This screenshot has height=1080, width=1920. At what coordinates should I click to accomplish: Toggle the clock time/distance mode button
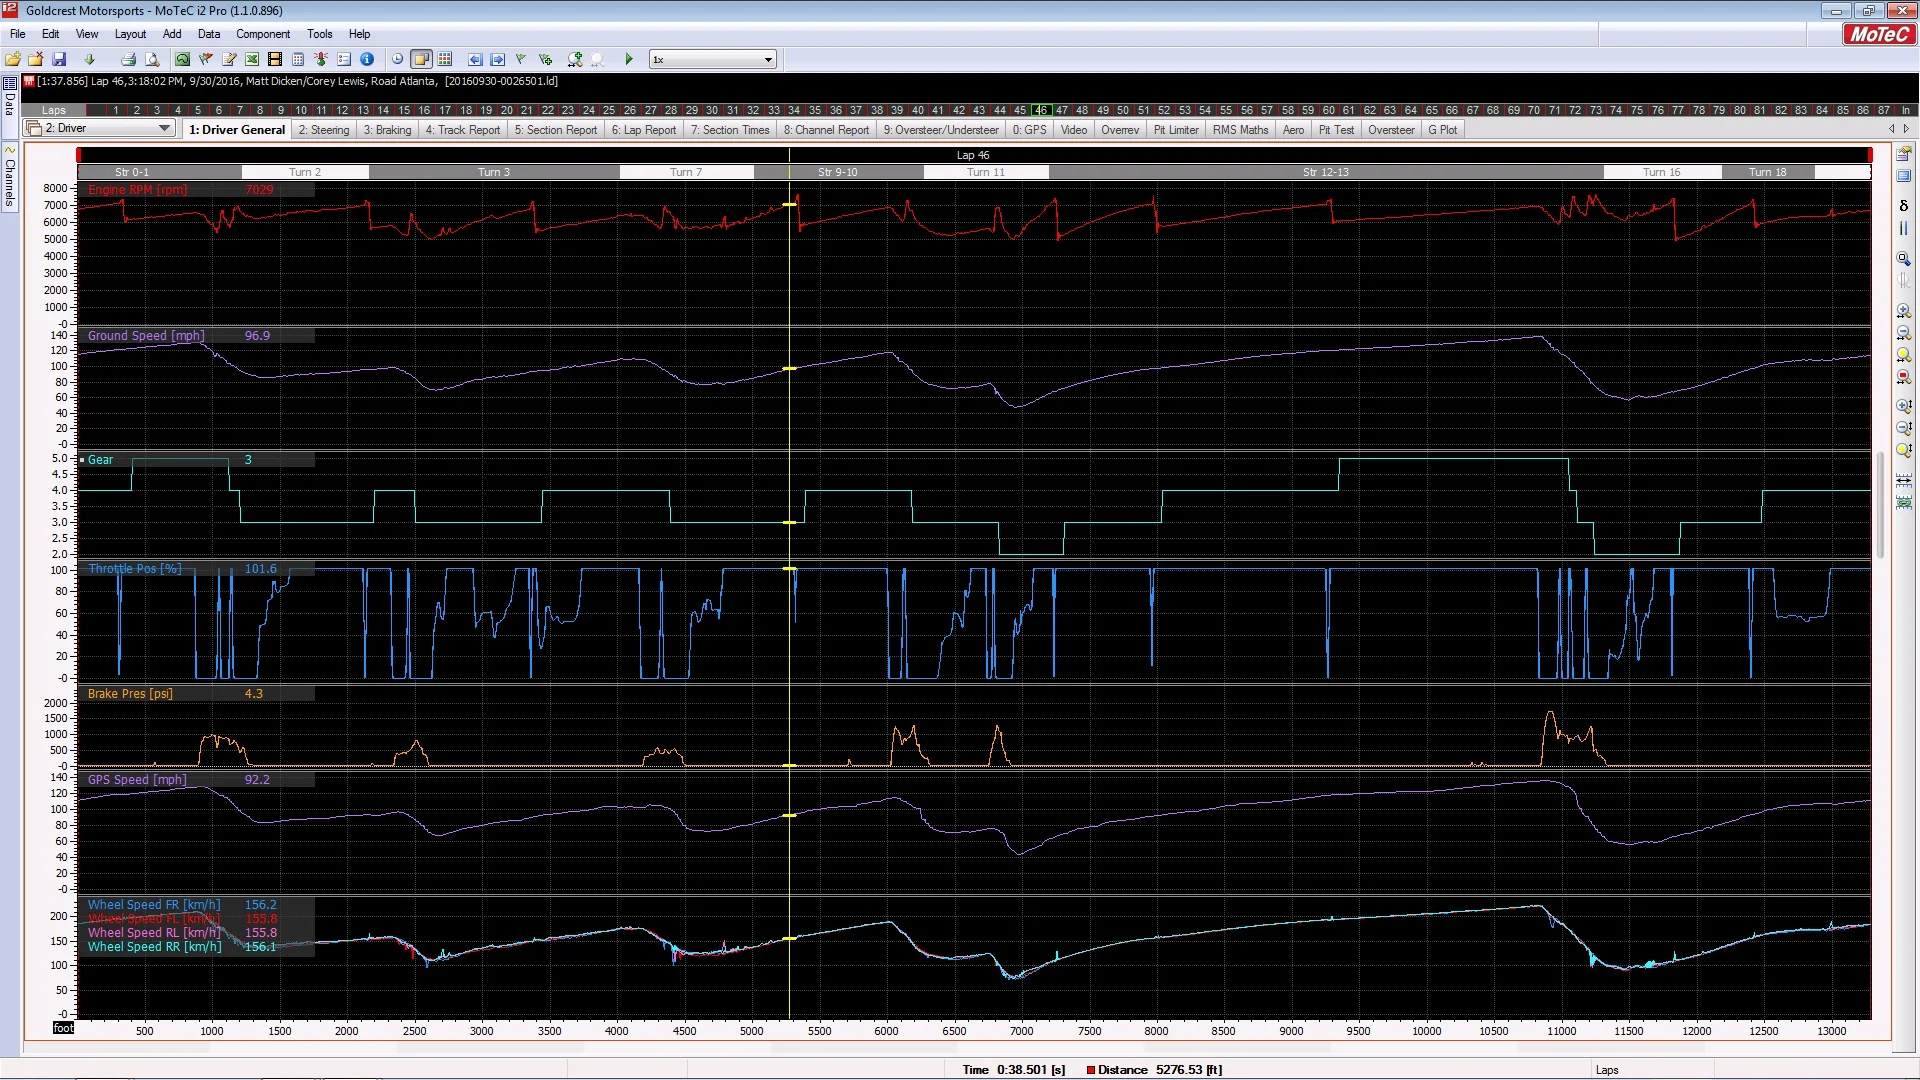point(397,60)
